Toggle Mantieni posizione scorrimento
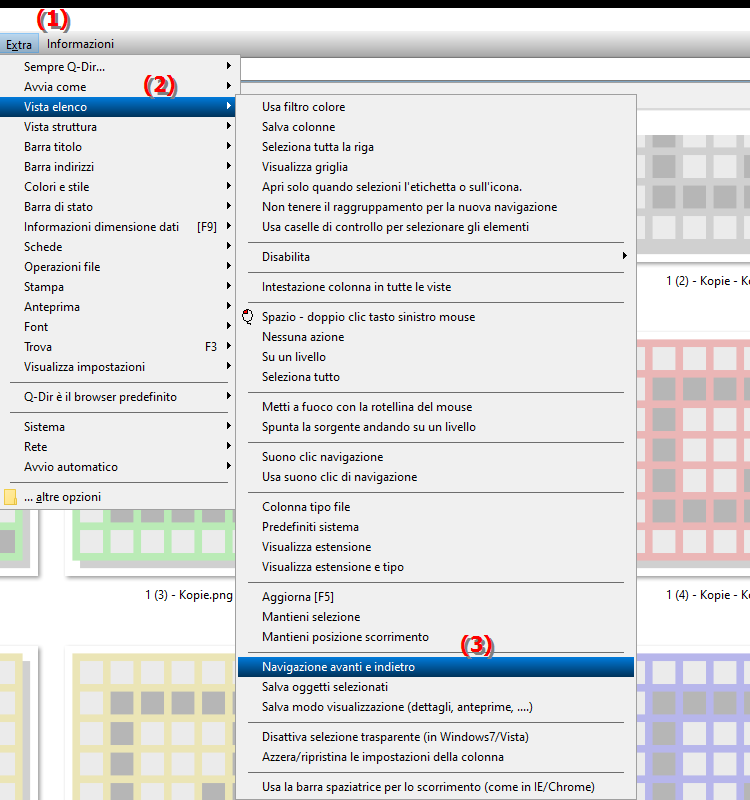This screenshot has height=800, width=750. point(436,637)
